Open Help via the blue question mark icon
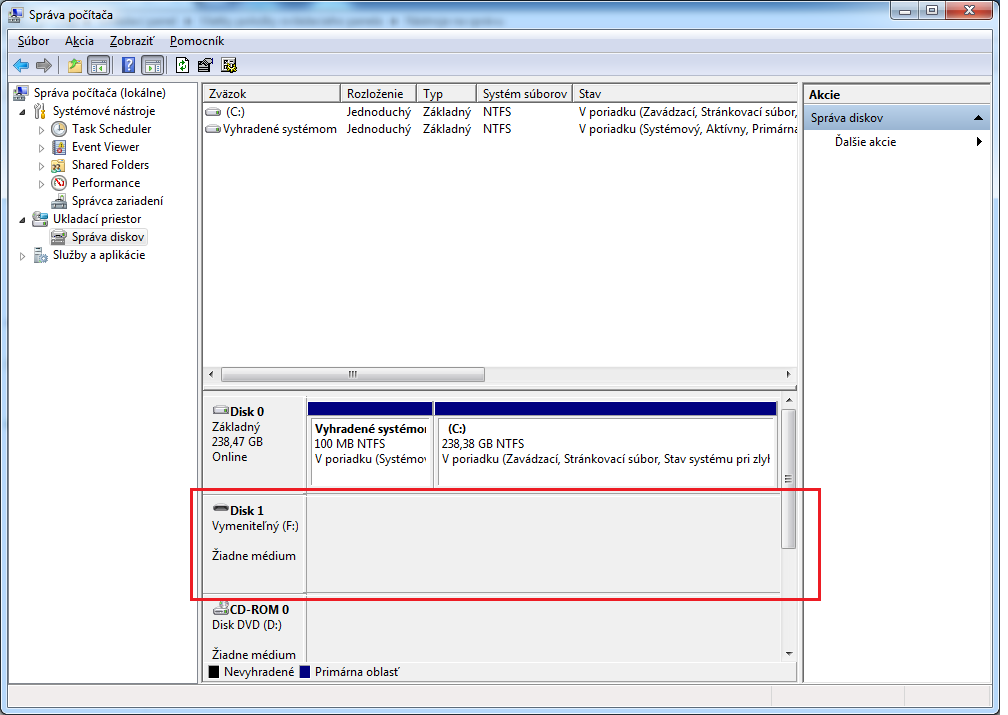The height and width of the screenshot is (715, 1008). point(129,65)
